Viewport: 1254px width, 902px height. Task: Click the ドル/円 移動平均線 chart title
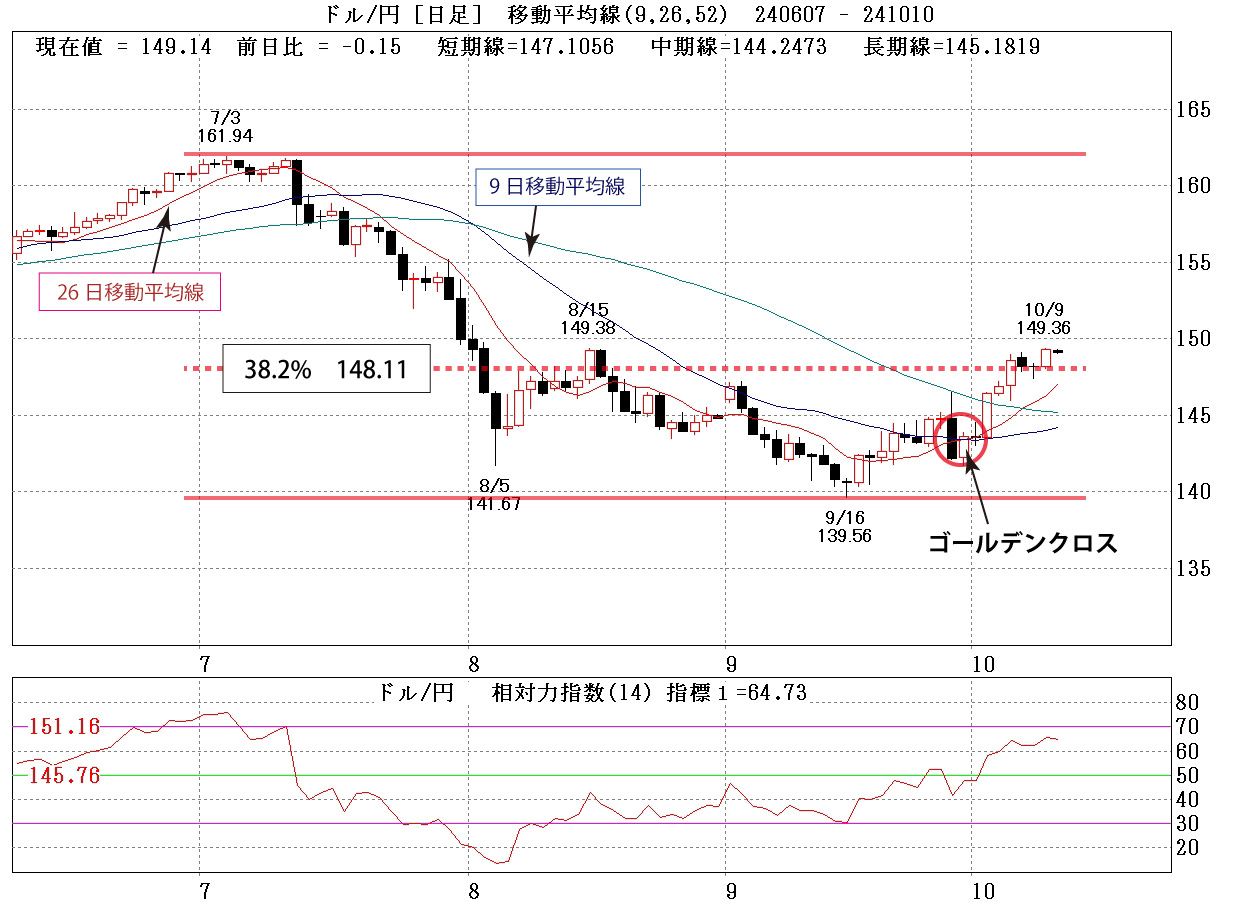pos(628,14)
